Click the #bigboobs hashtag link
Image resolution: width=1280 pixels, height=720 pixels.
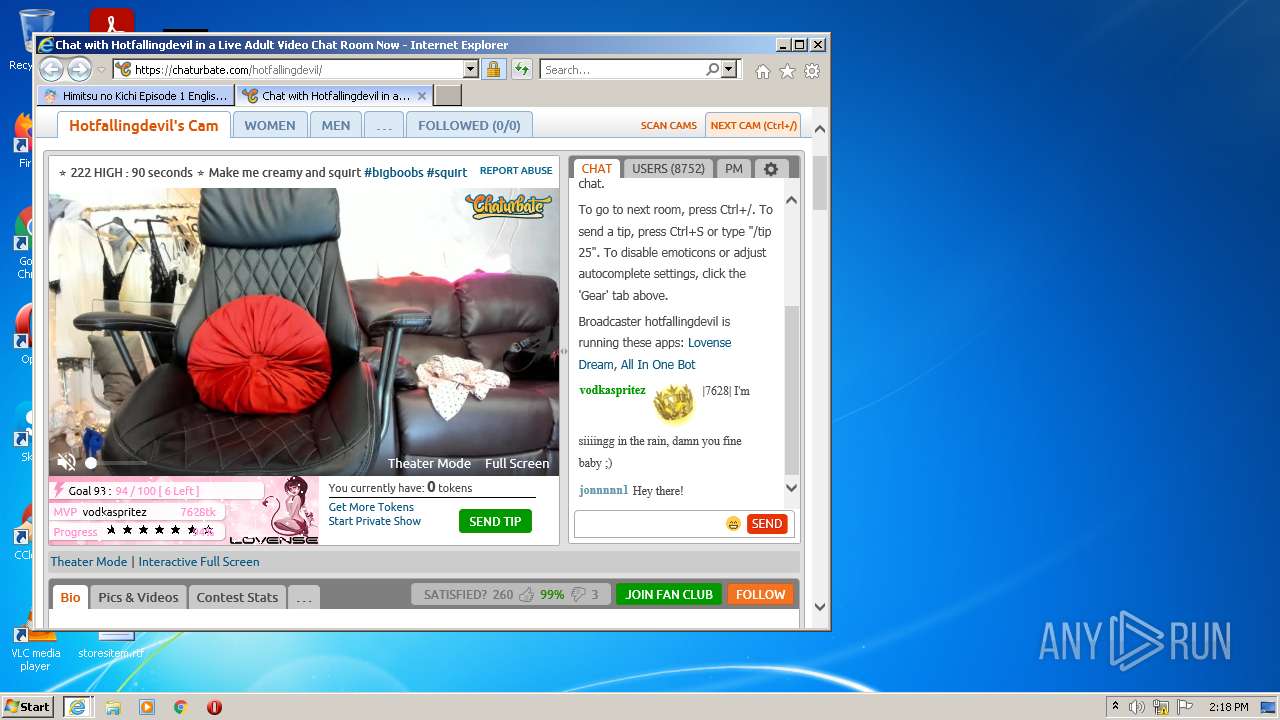(x=394, y=172)
